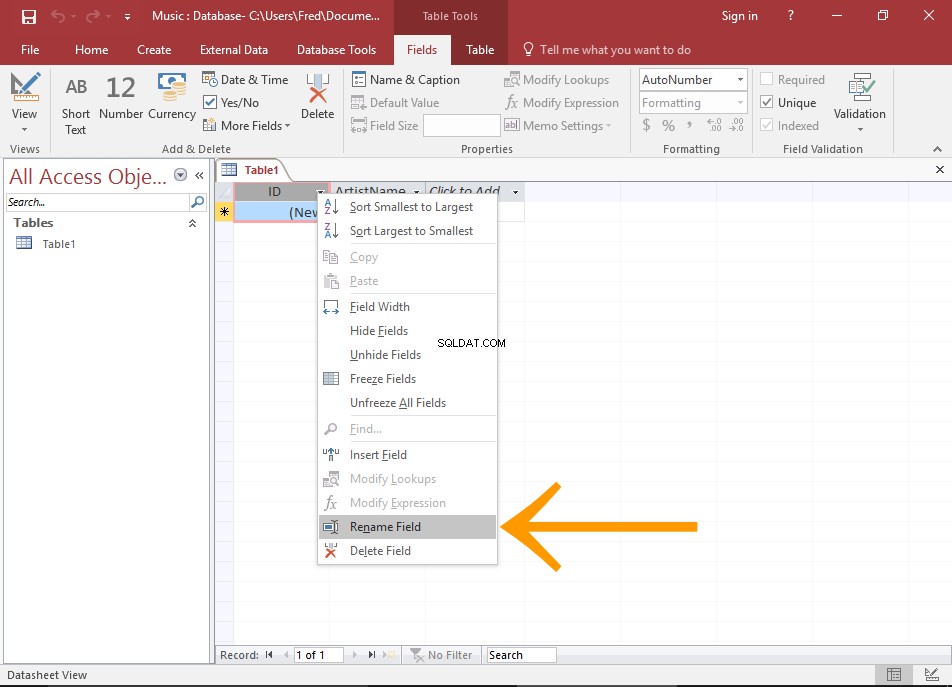Image resolution: width=952 pixels, height=687 pixels.
Task: Toggle the Required checkbox
Action: [766, 79]
